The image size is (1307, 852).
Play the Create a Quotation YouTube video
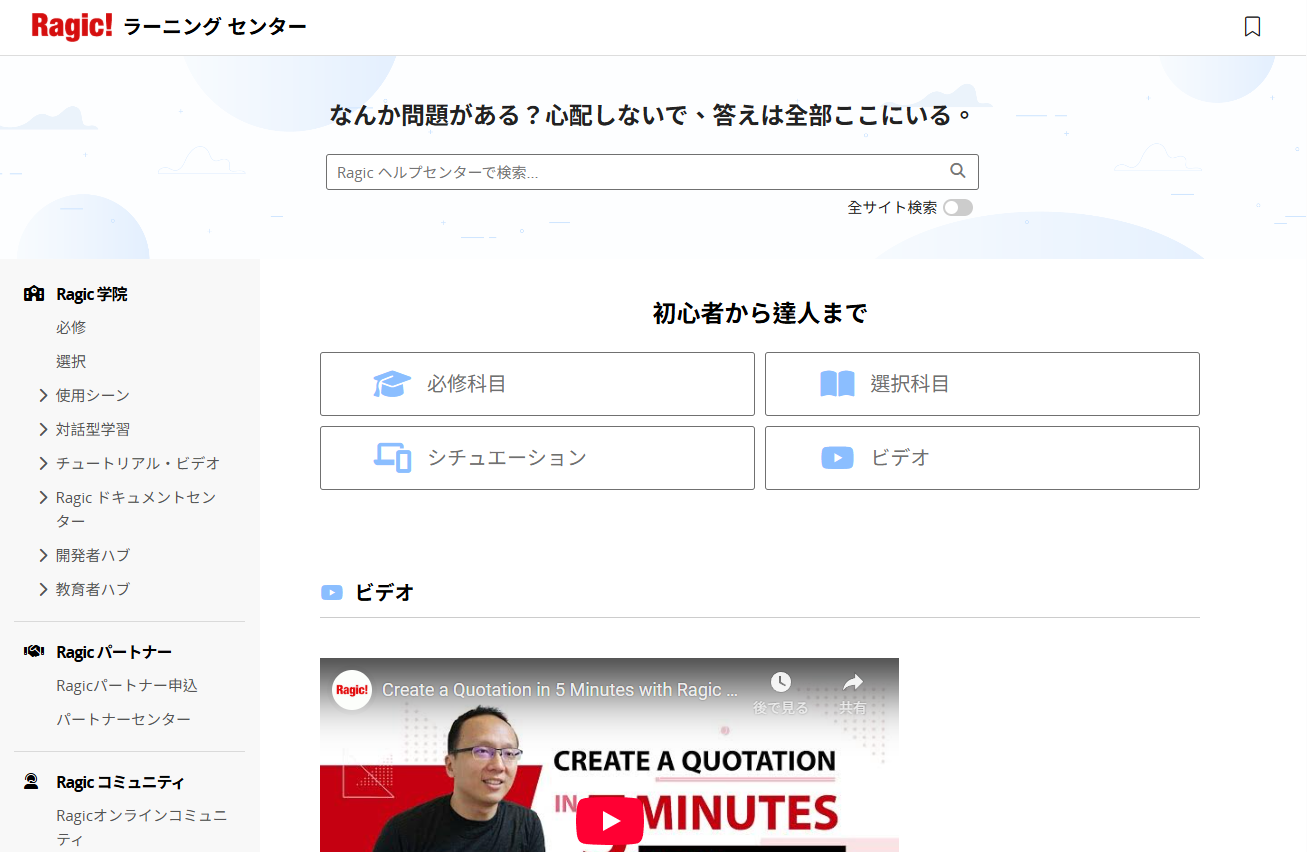point(610,822)
